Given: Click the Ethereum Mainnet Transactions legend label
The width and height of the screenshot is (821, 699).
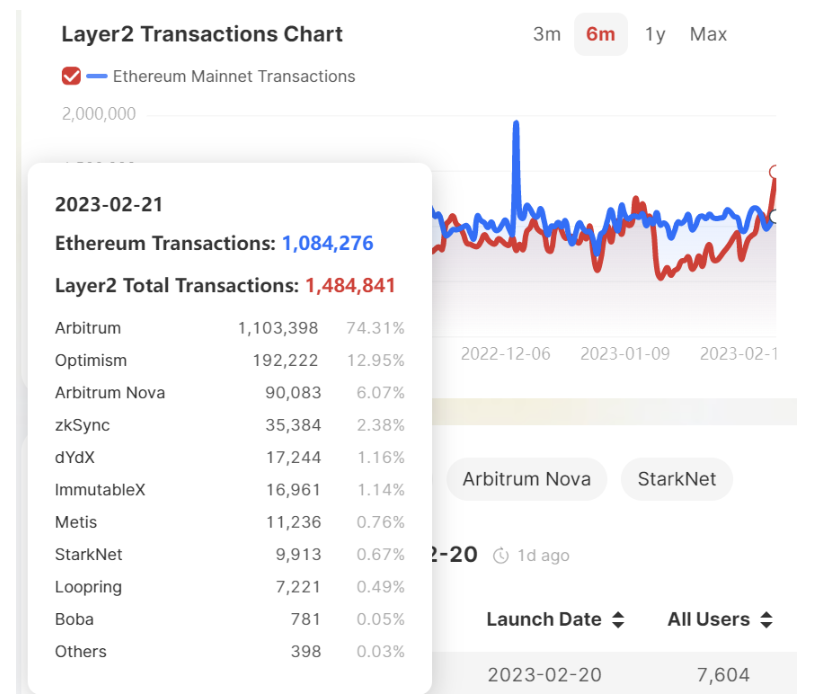Looking at the screenshot, I should coord(234,76).
